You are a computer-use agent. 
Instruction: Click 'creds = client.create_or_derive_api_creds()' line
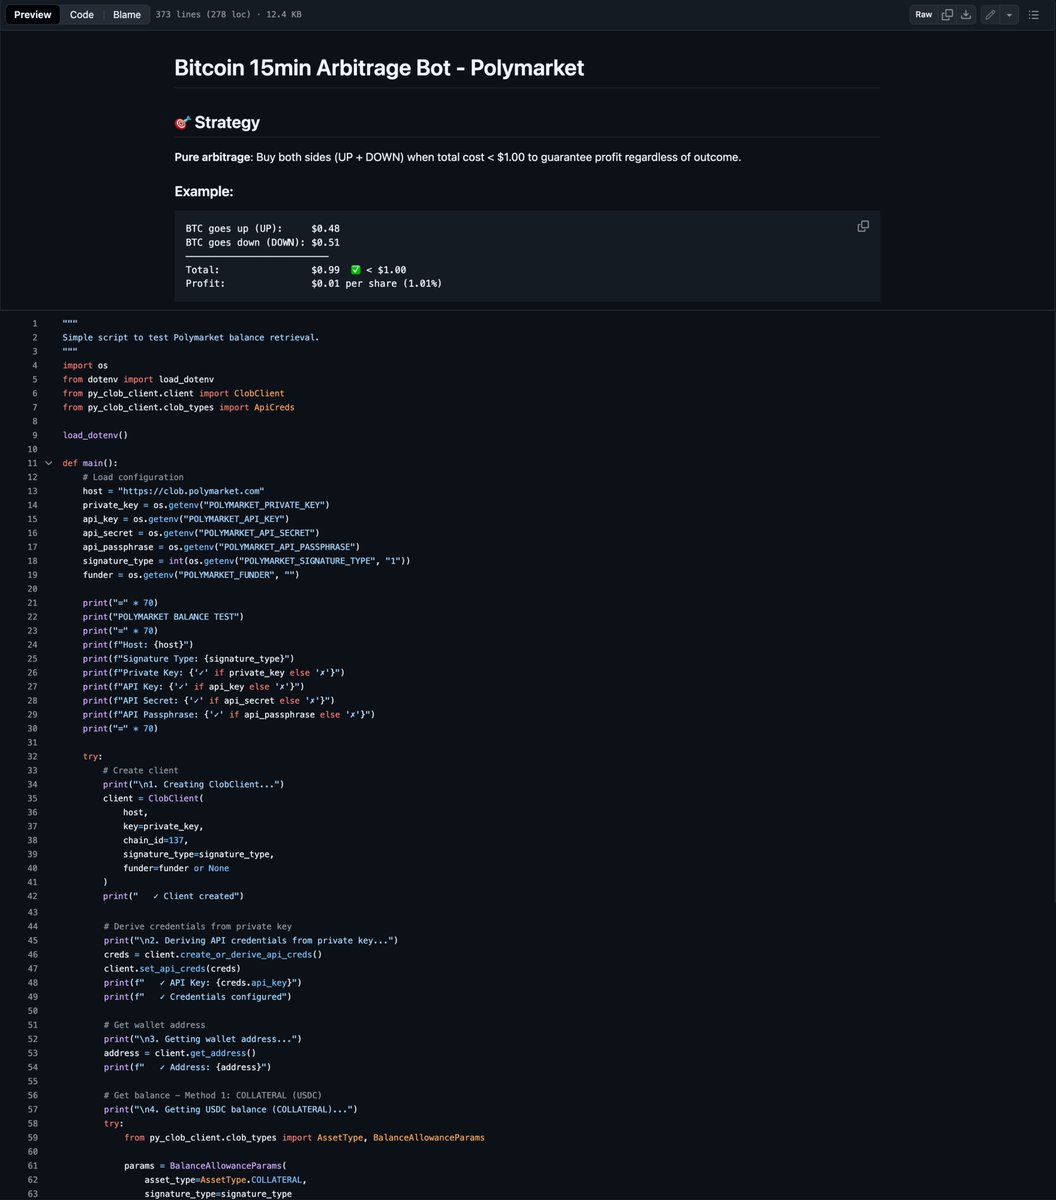click(213, 954)
